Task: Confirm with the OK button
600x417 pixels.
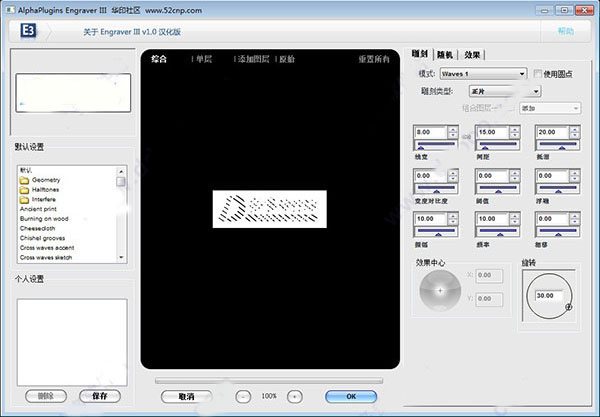Action: click(351, 397)
